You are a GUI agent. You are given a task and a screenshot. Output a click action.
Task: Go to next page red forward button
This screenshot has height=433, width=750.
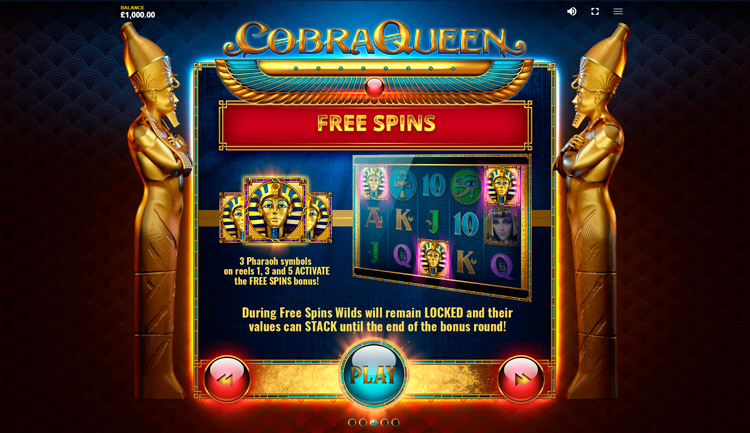click(x=521, y=379)
